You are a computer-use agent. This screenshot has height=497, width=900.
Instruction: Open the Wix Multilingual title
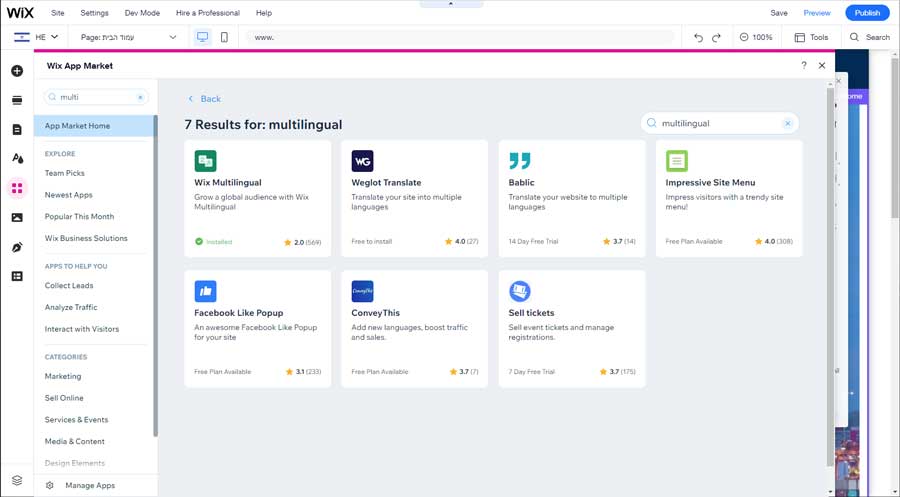[228, 183]
